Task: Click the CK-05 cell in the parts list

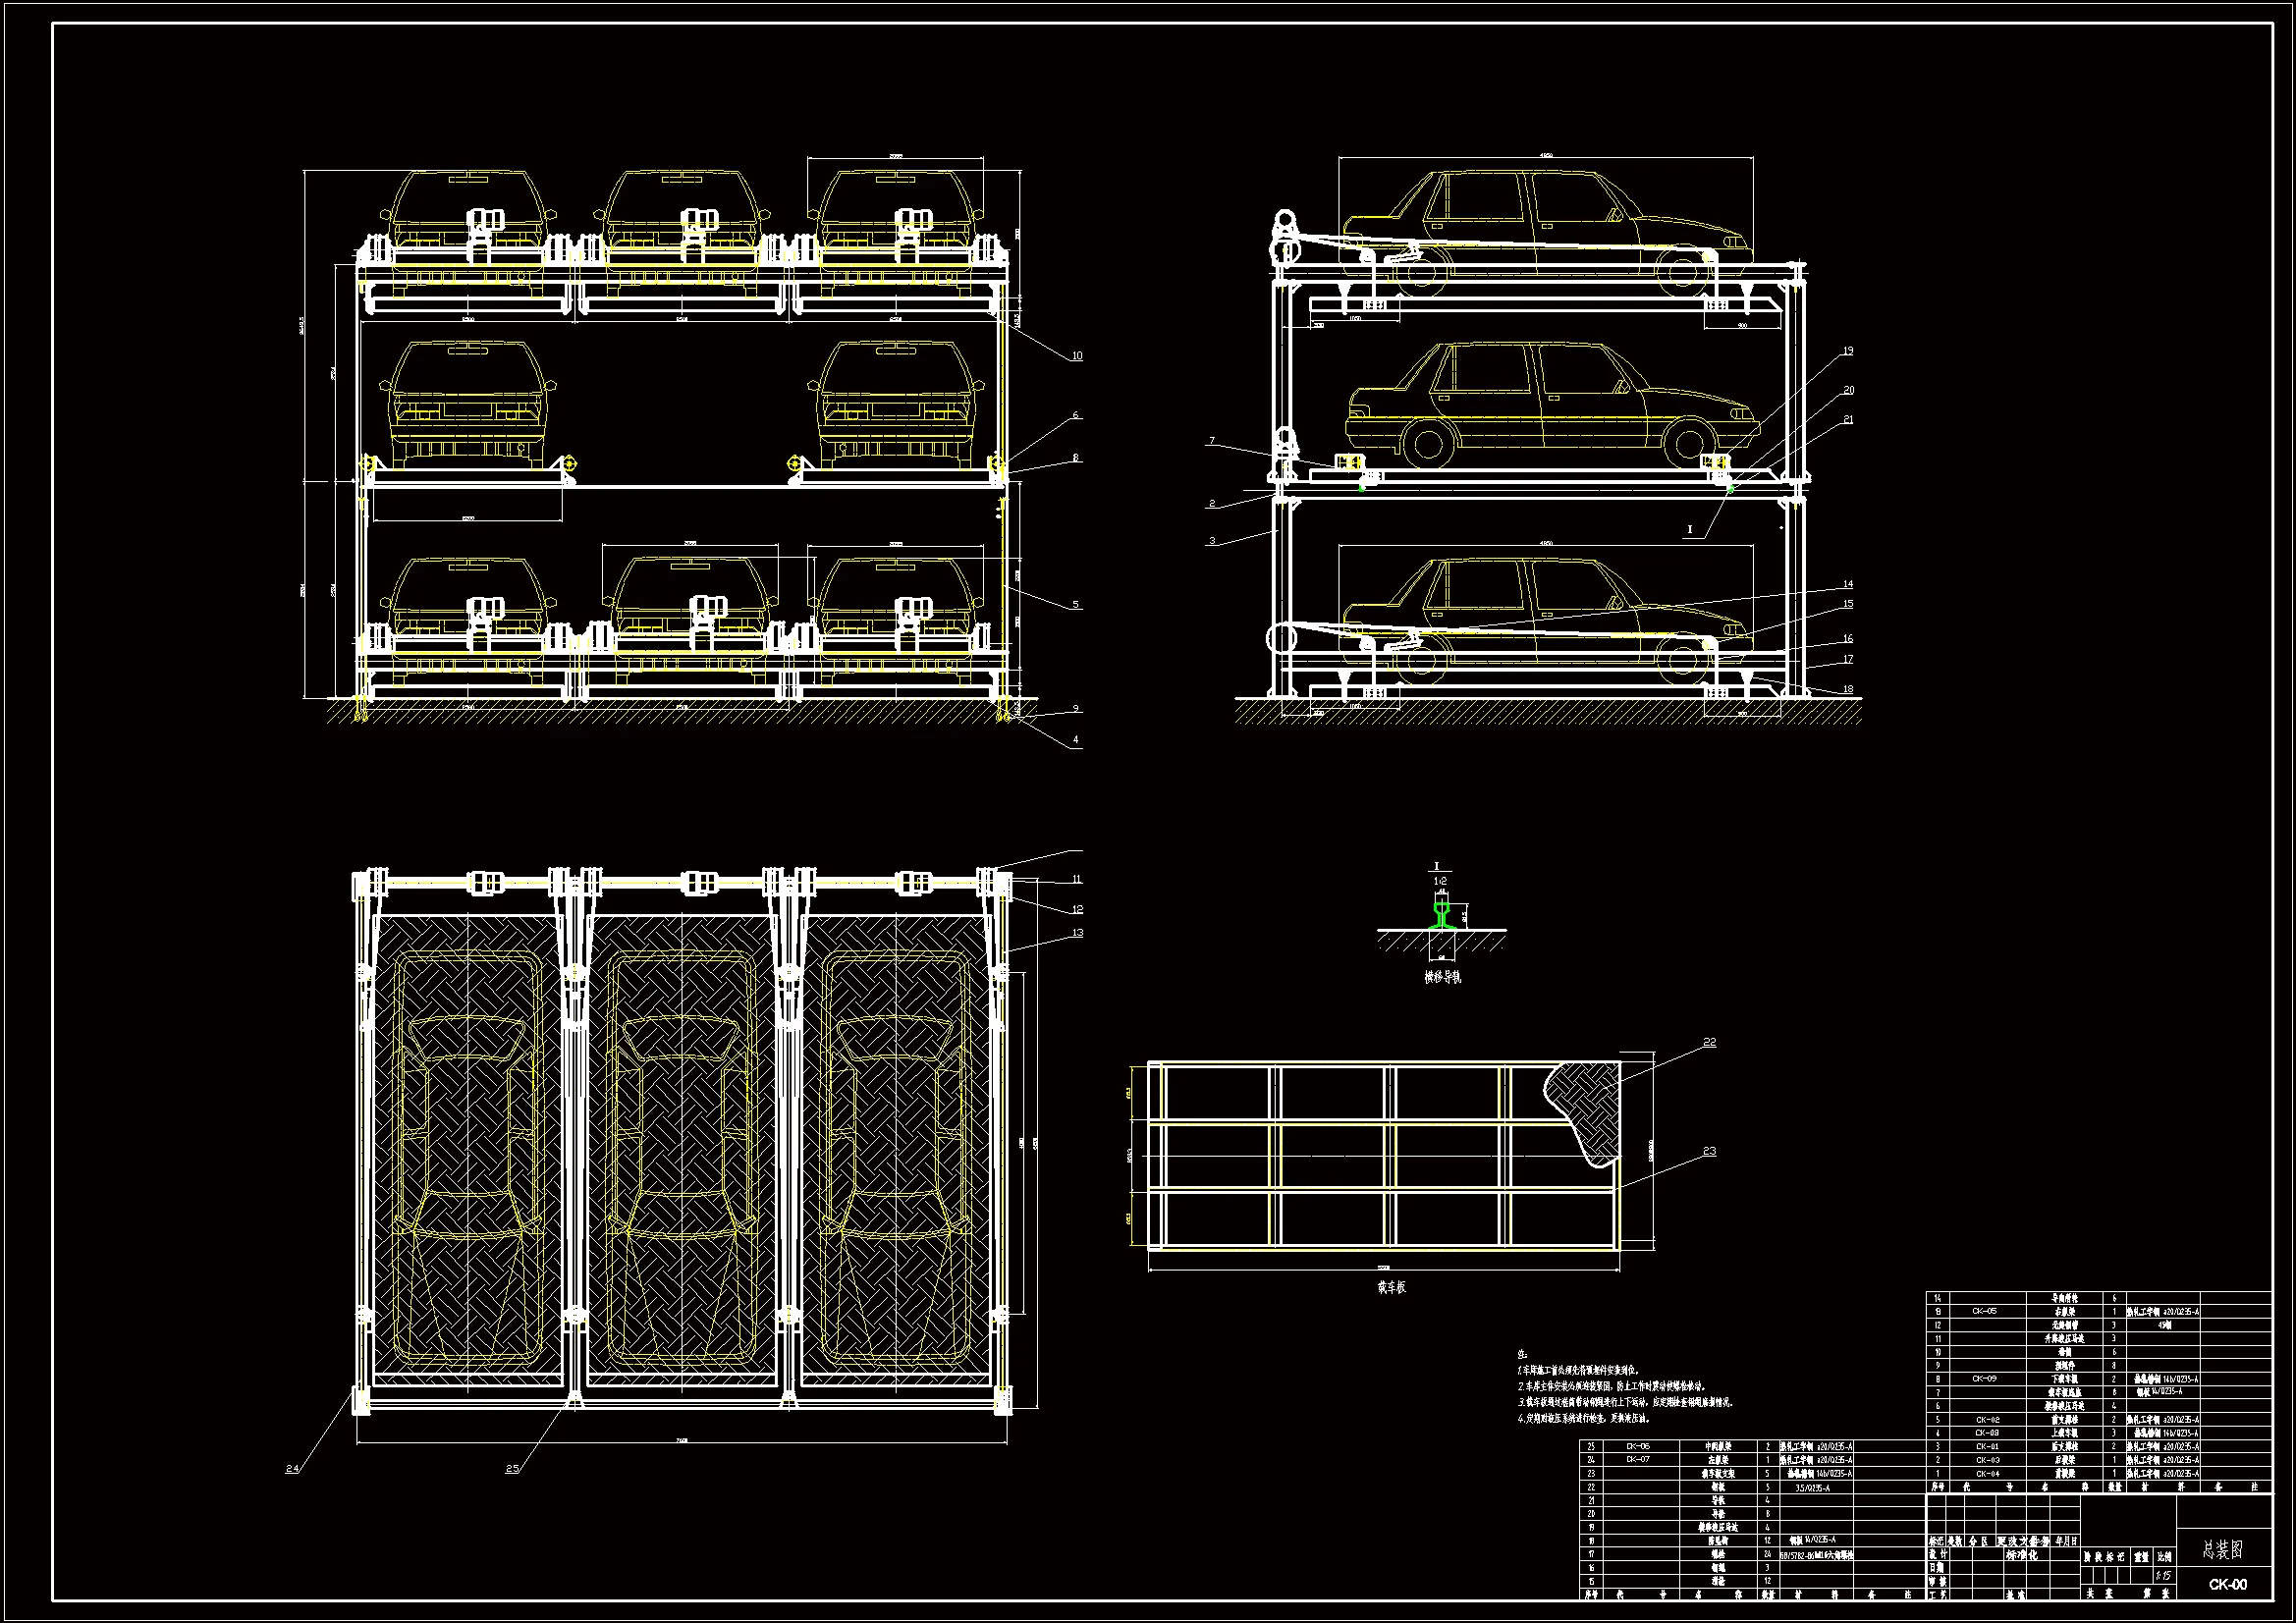Action: [x=1984, y=1311]
